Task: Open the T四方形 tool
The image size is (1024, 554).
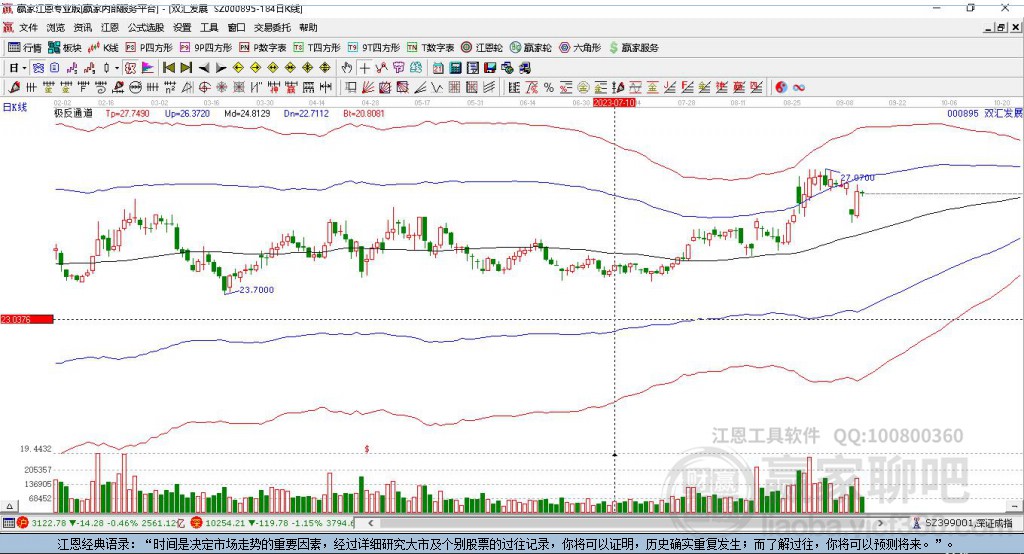Action: coord(317,48)
